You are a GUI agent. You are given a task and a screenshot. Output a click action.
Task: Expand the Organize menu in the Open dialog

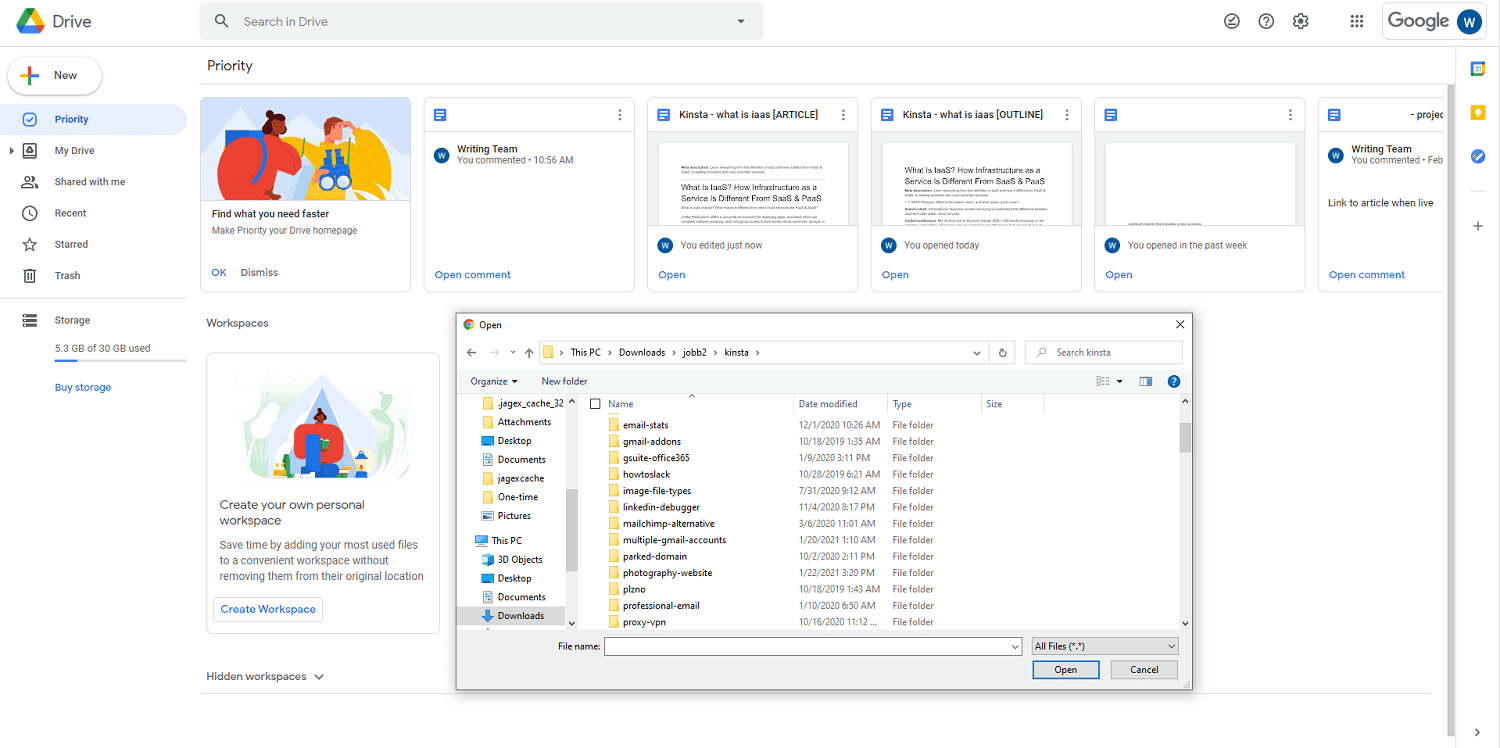click(x=493, y=381)
